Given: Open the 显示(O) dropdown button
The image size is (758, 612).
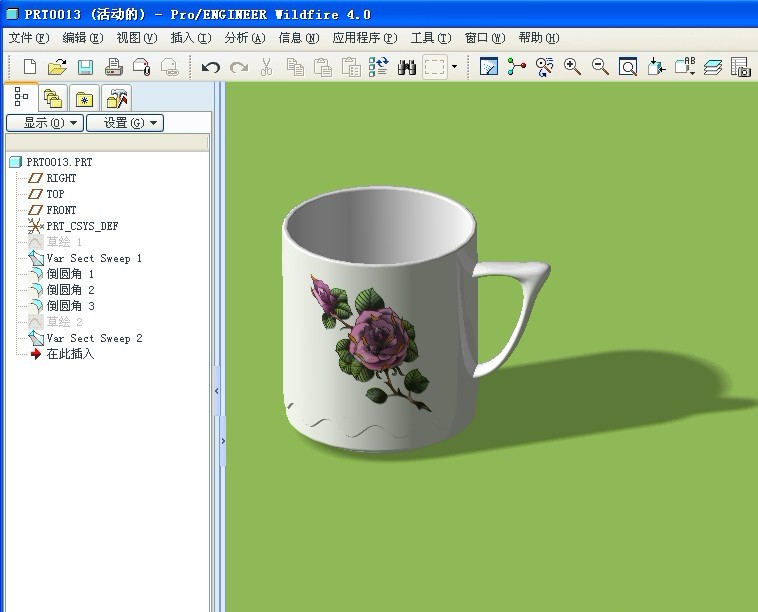Looking at the screenshot, I should pyautogui.click(x=45, y=123).
